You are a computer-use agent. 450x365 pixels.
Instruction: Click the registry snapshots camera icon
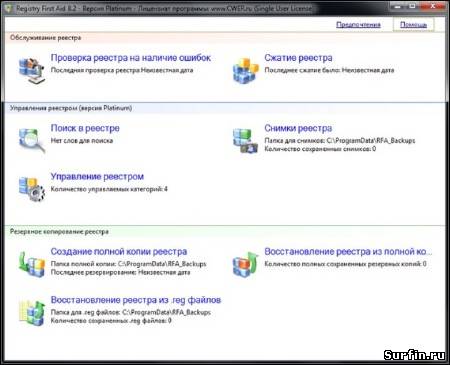tap(245, 141)
